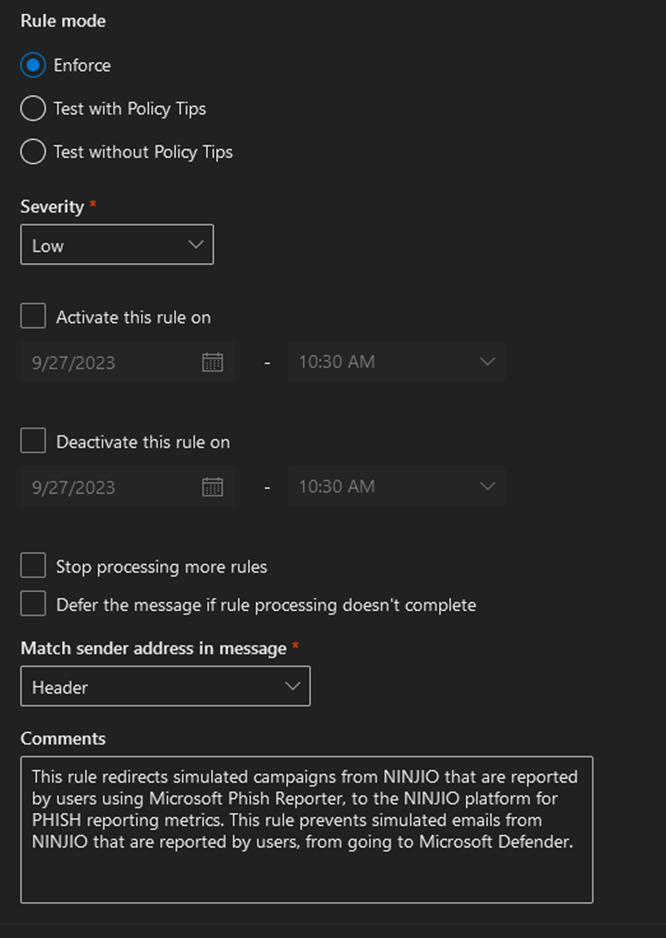The width and height of the screenshot is (666, 938).
Task: Open calendar picker for activation date
Action: coord(212,362)
